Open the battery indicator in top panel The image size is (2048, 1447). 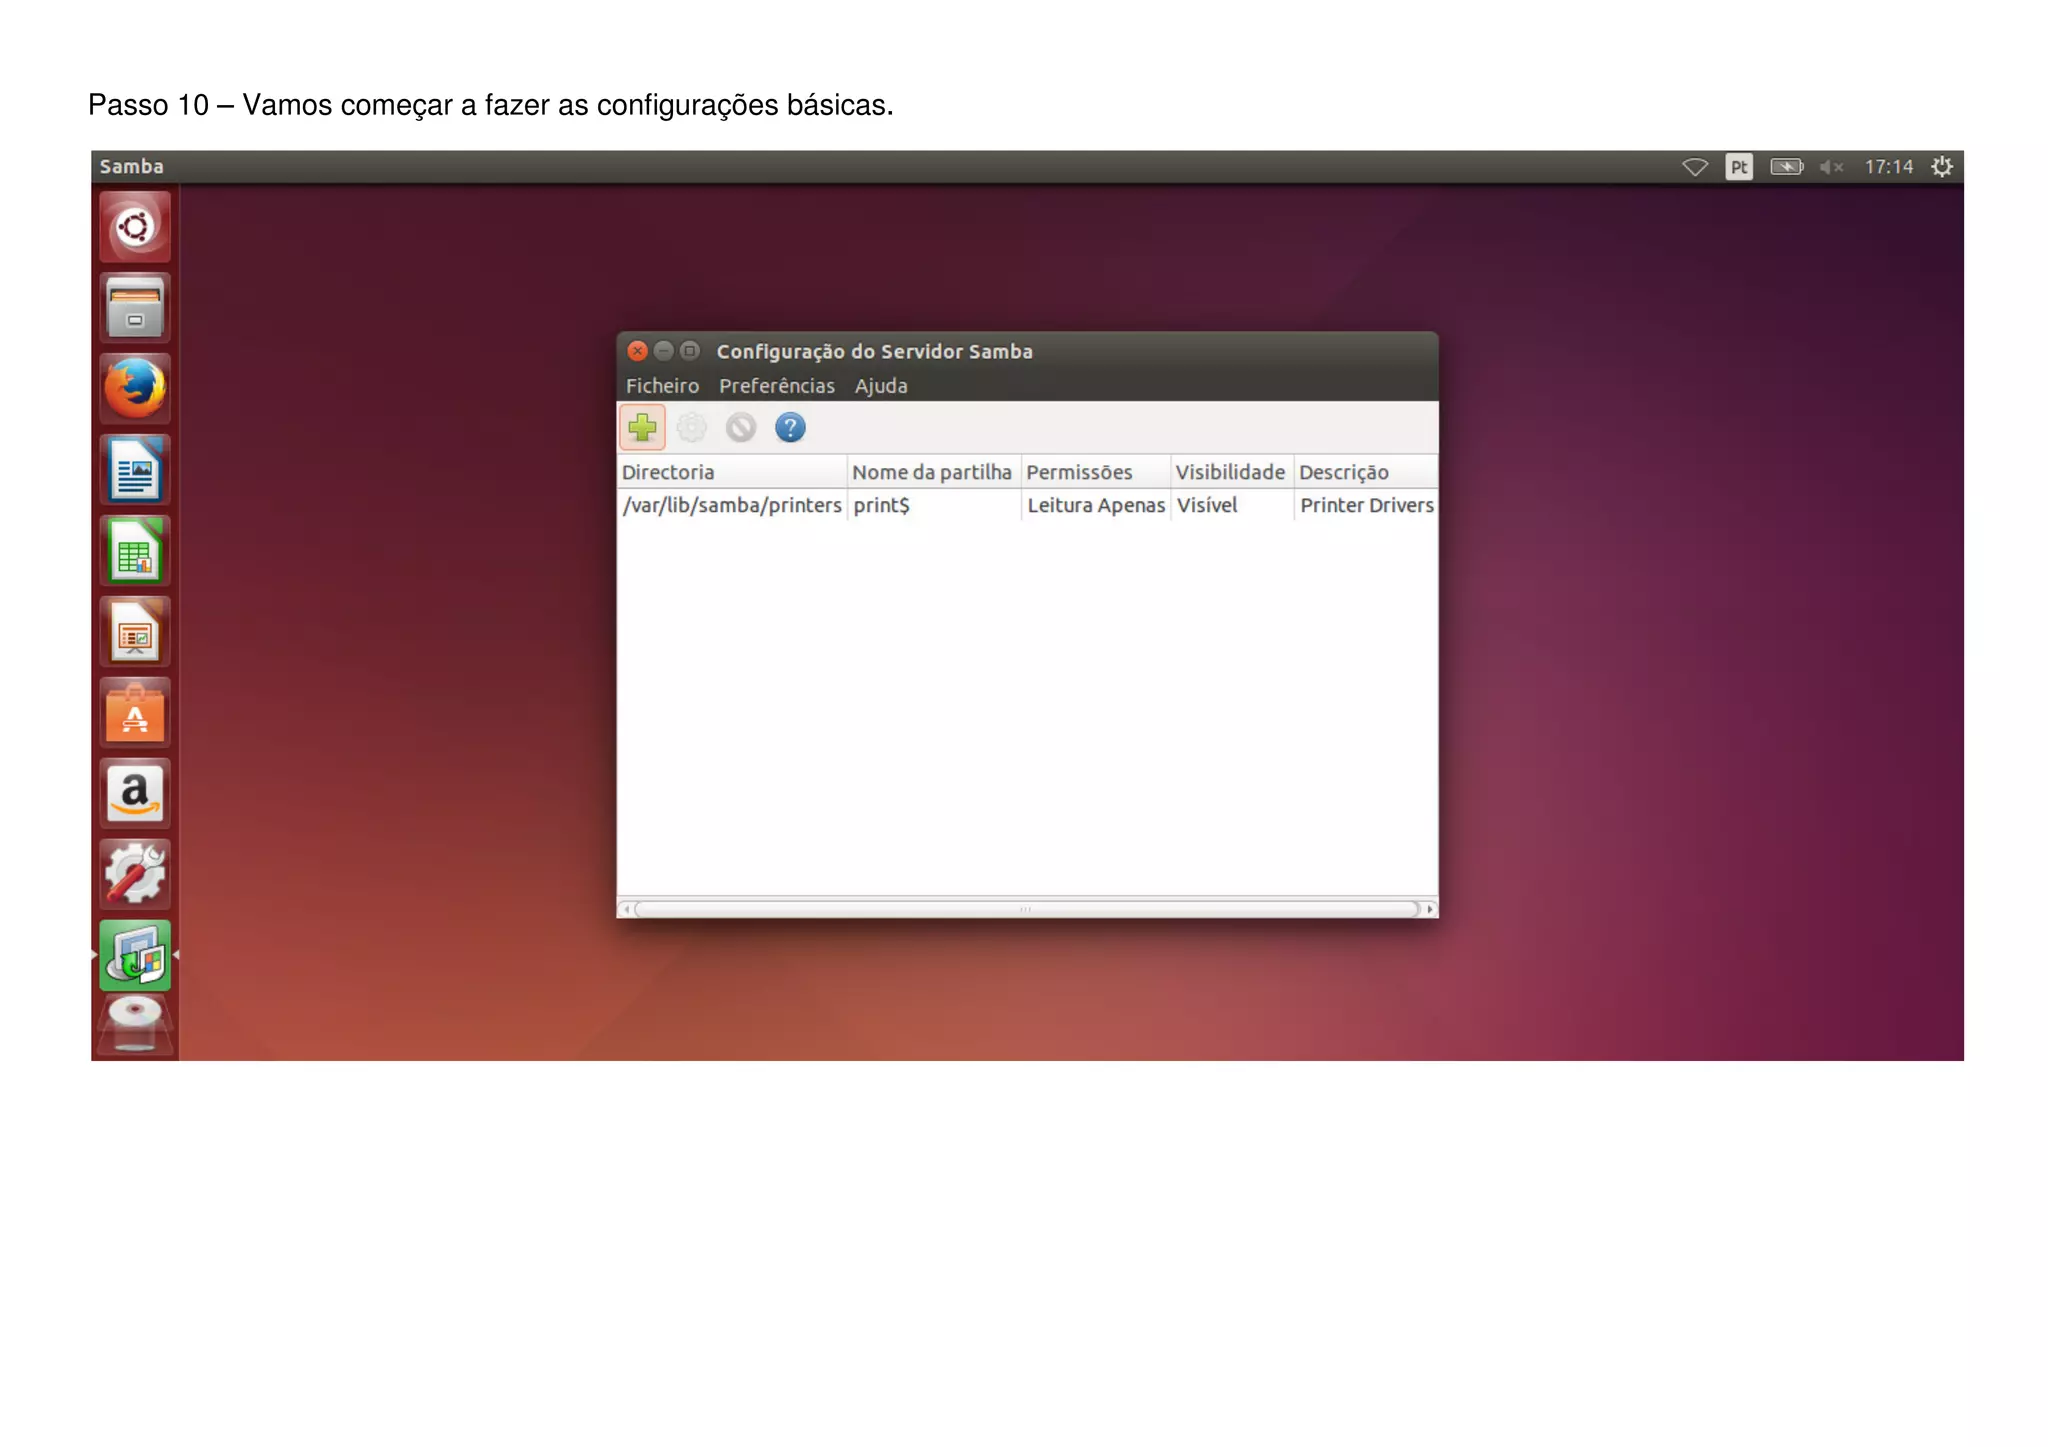pyautogui.click(x=1786, y=167)
